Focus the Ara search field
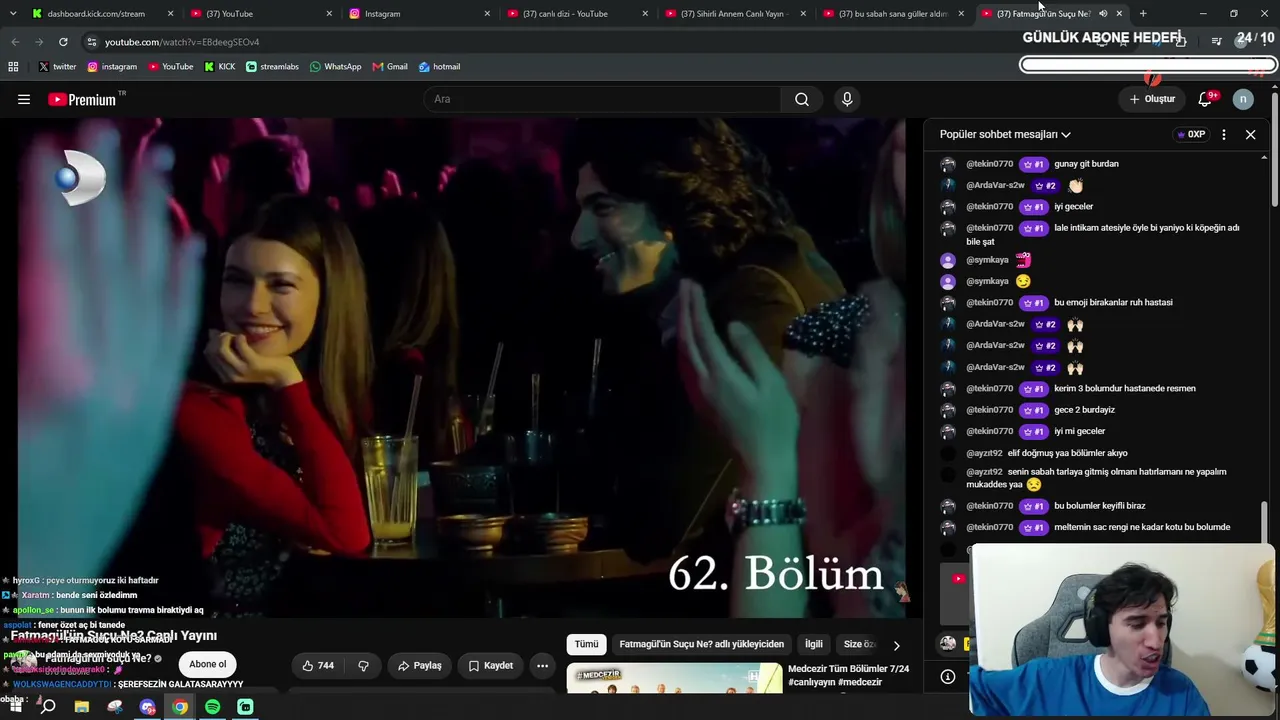Image resolution: width=1280 pixels, height=720 pixels. click(x=602, y=99)
